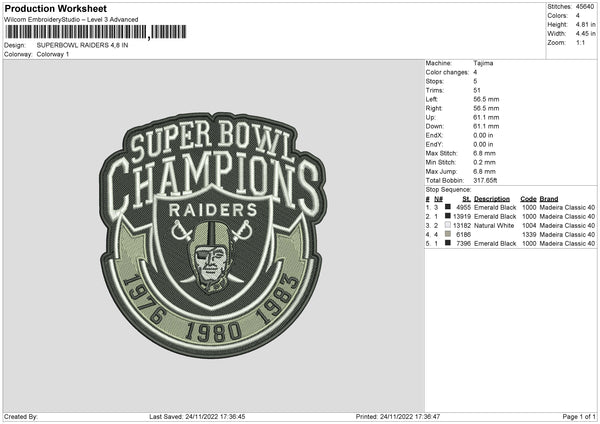Click the Printed timestamp in footer
This screenshot has height=424, width=600.
click(398, 417)
